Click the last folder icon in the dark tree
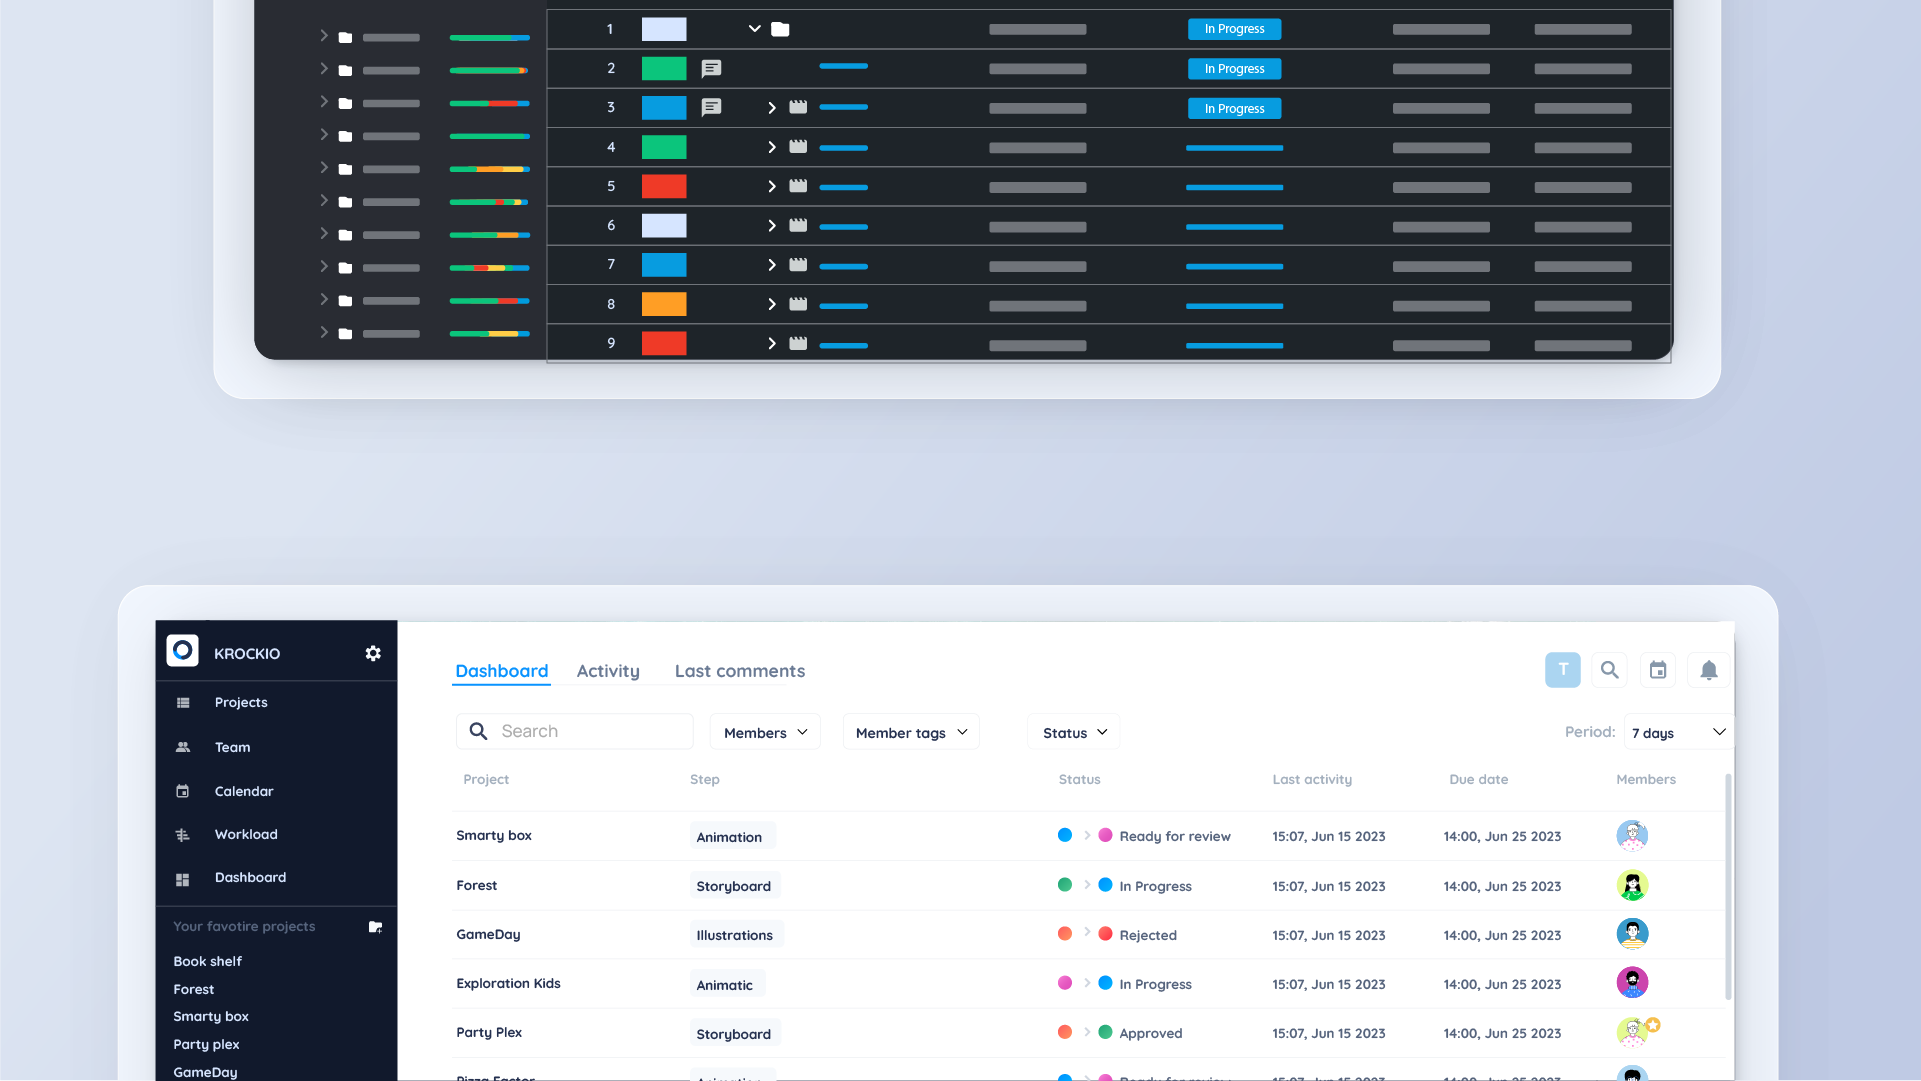Image resolution: width=1921 pixels, height=1081 pixels. (x=345, y=334)
